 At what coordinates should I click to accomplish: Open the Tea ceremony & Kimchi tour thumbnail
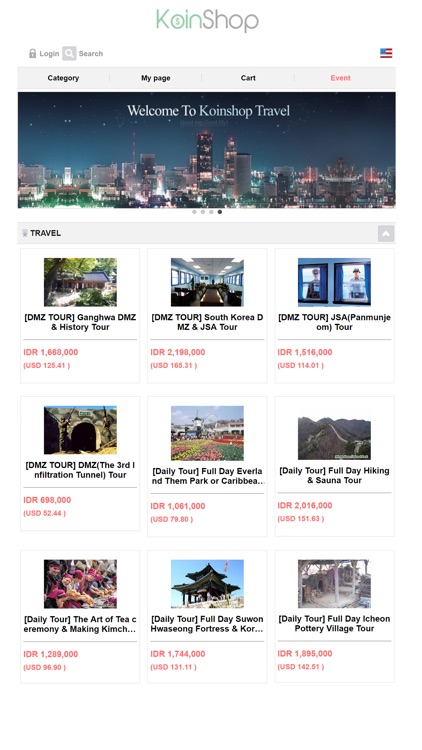[x=80, y=584]
